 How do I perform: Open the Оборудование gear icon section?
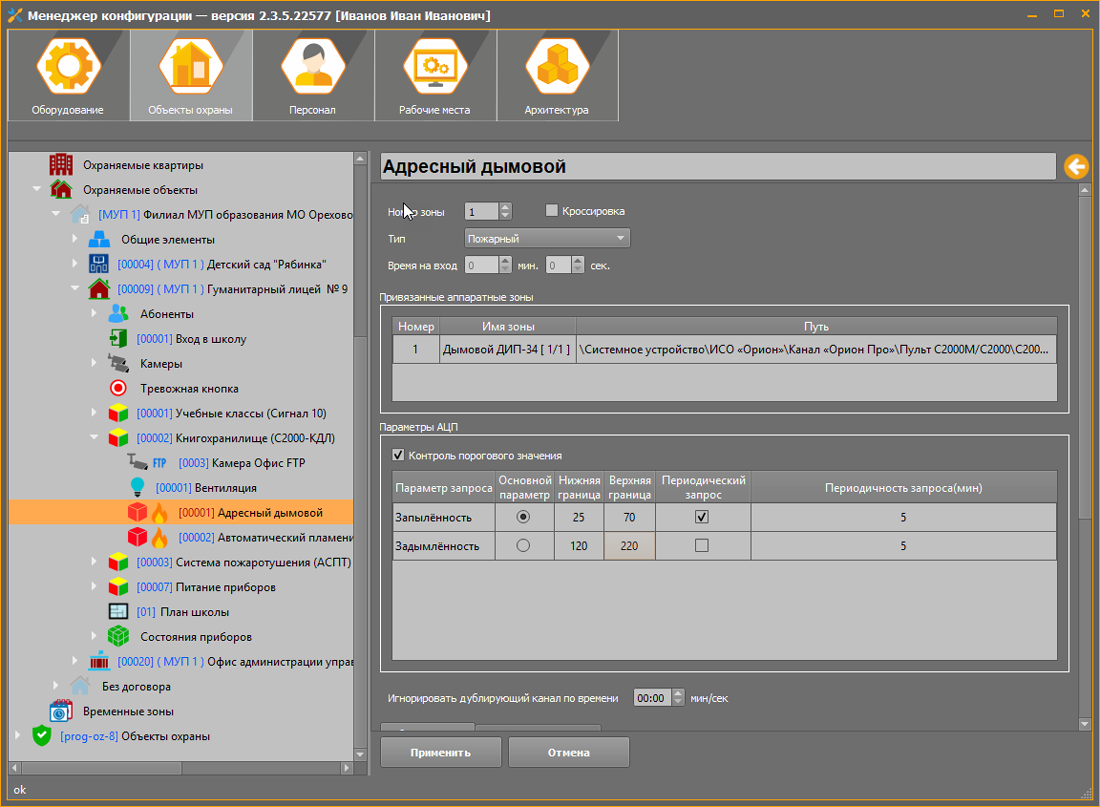click(68, 70)
